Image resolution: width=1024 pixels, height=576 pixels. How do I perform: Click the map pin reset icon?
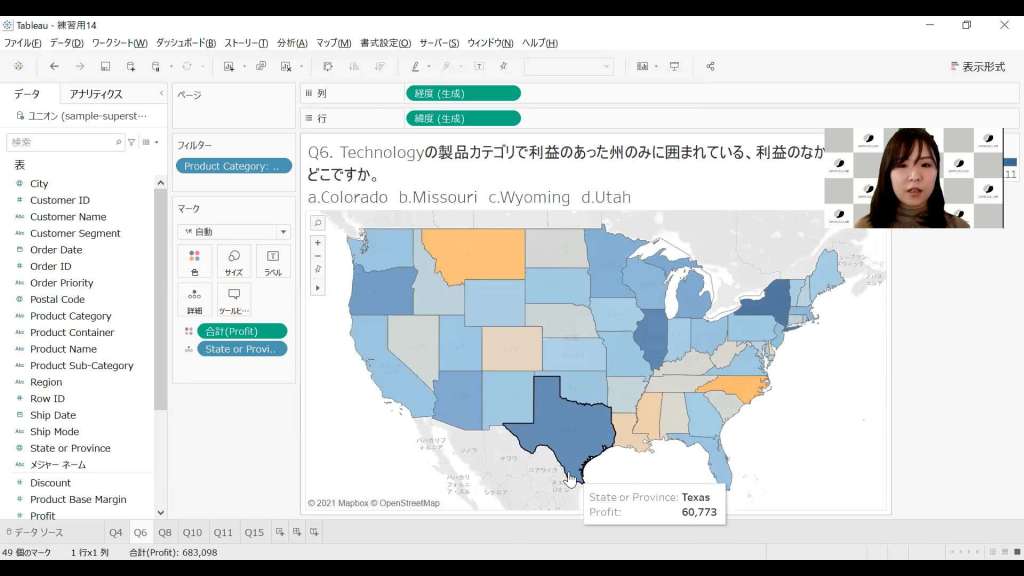(x=317, y=269)
